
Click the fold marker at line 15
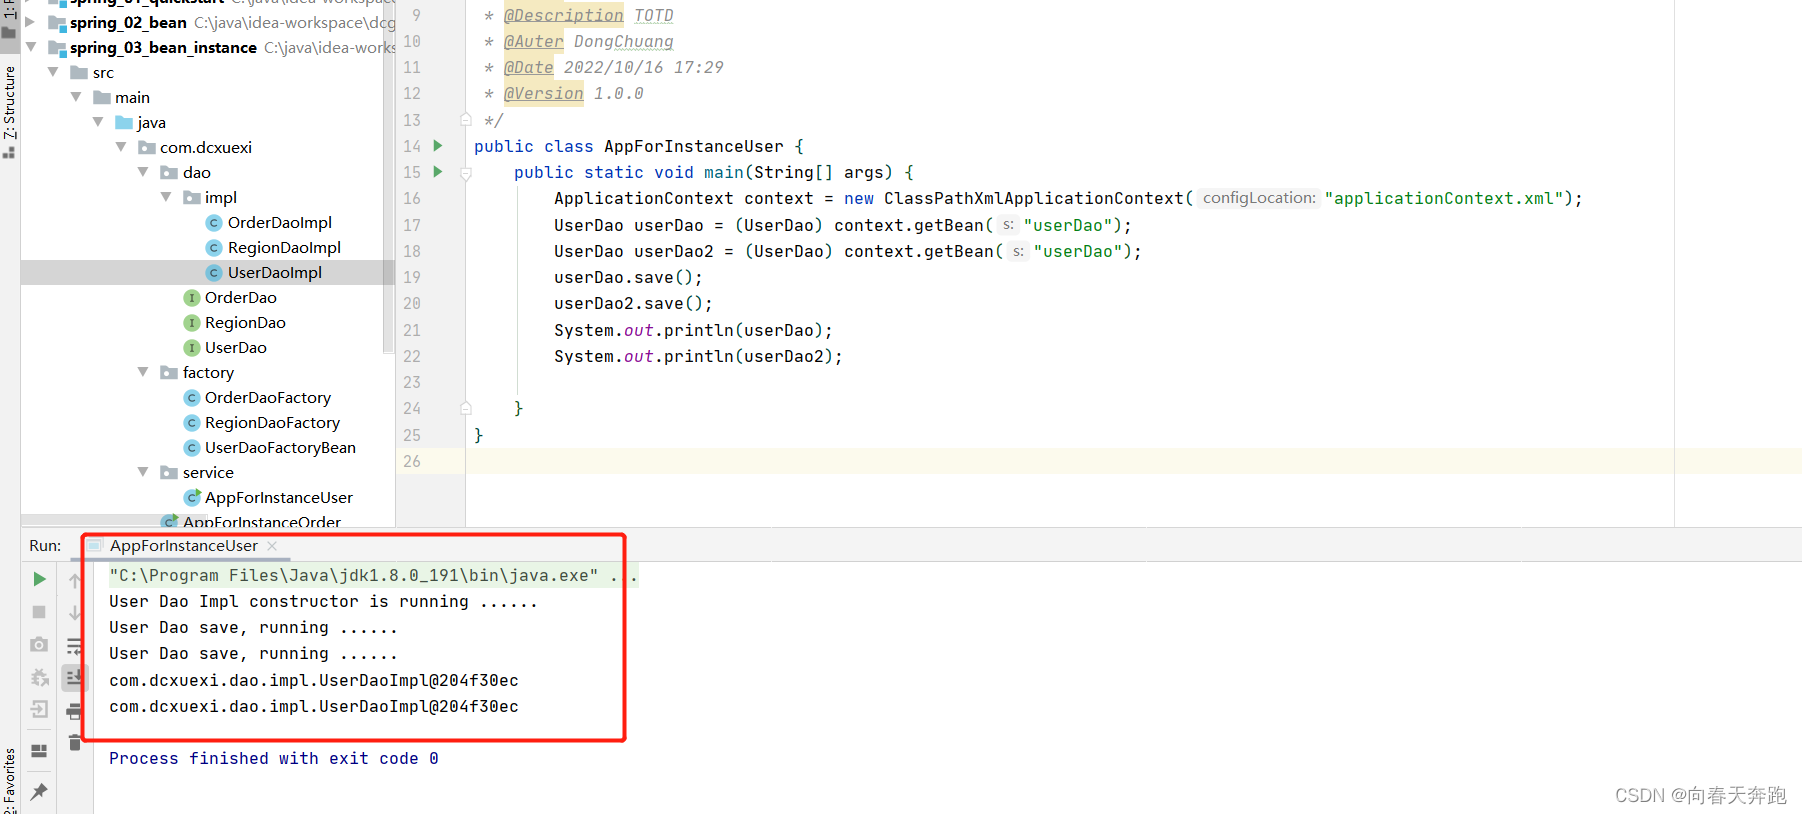(466, 173)
